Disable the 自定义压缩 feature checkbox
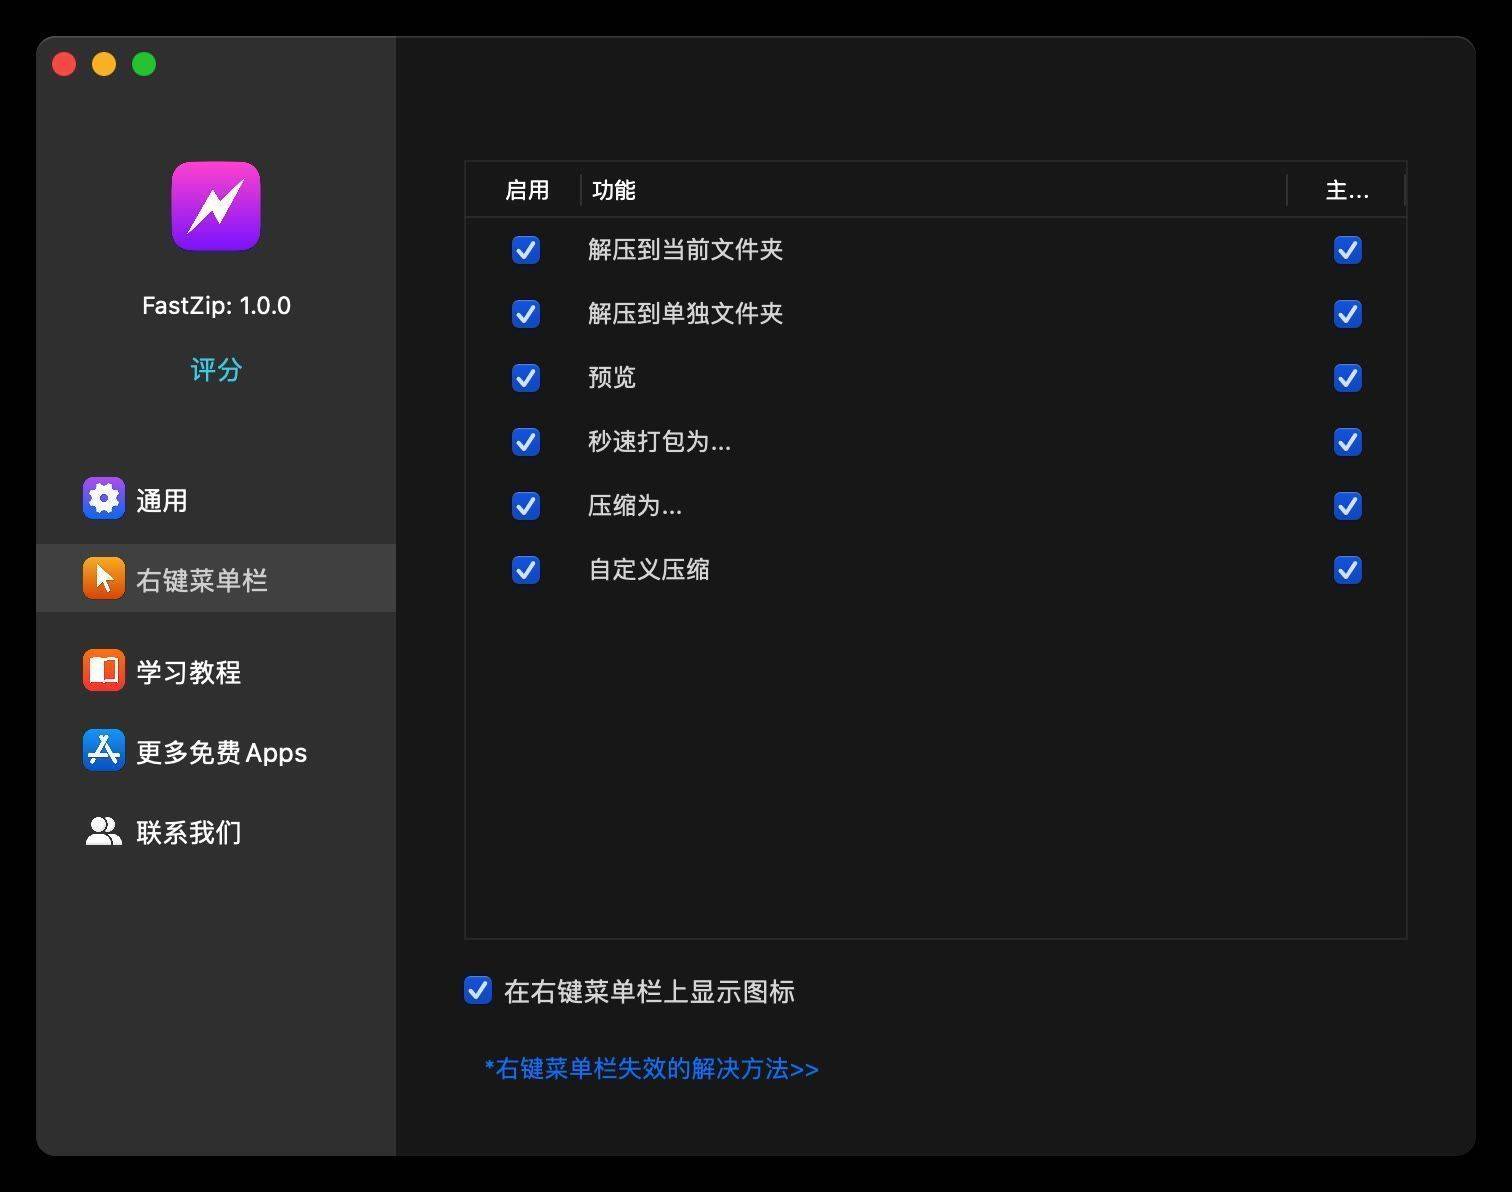Viewport: 1512px width, 1192px height. tap(525, 570)
